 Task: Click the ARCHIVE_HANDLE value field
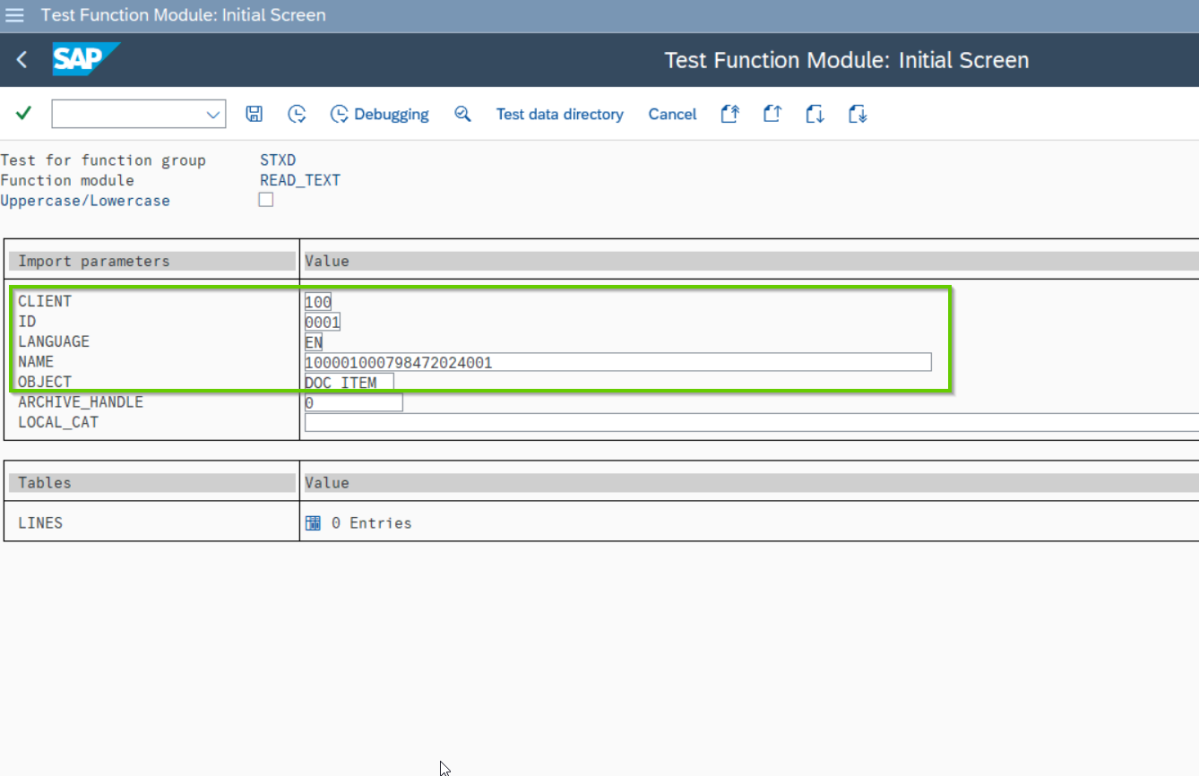(353, 402)
